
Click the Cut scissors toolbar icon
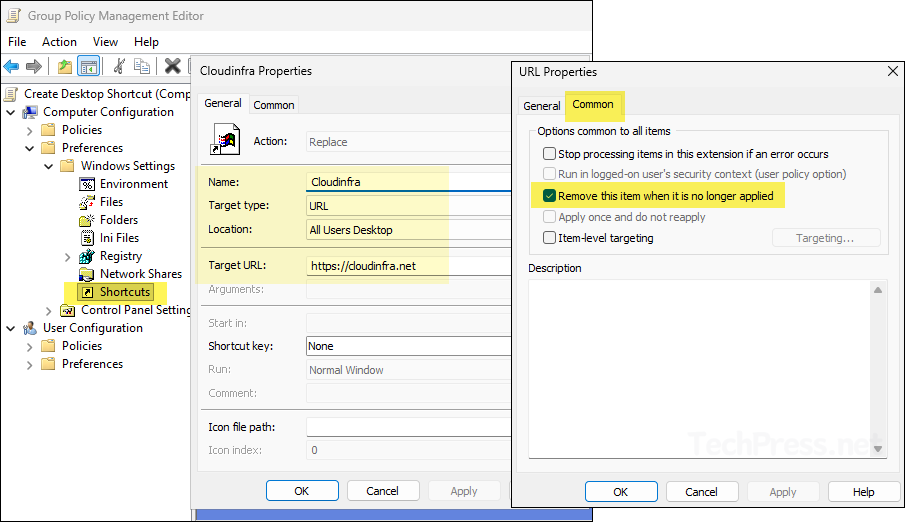click(x=119, y=66)
